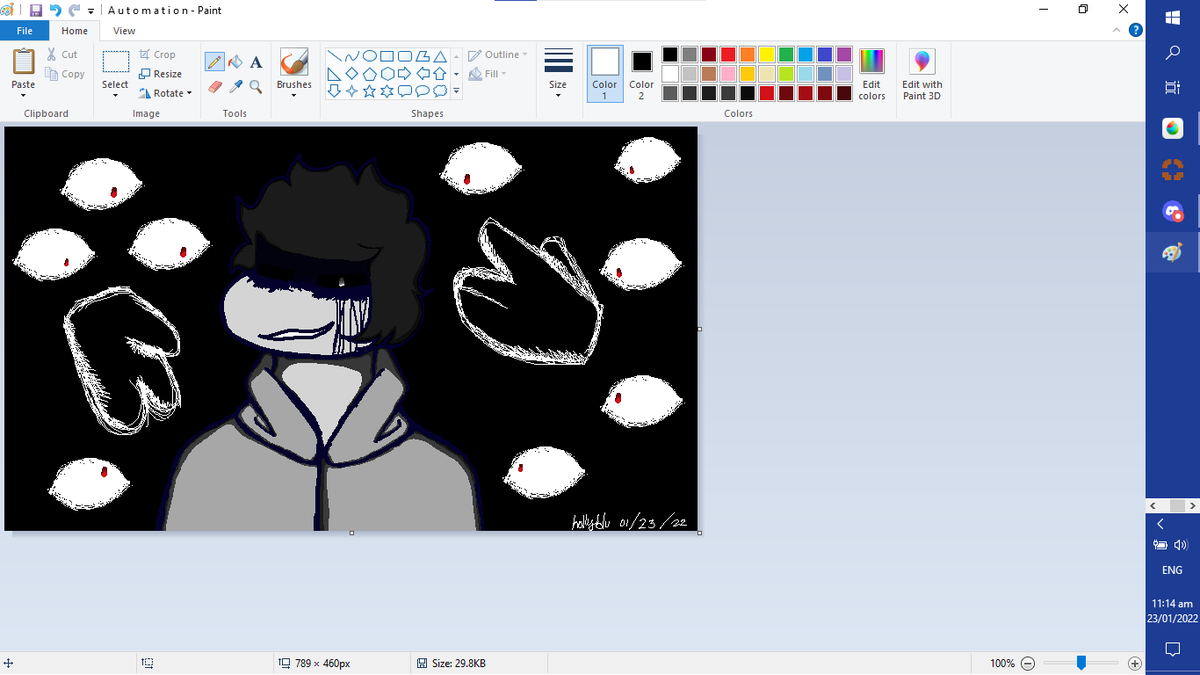Choose the Five-point star shape
This screenshot has height=675, width=1200.
click(x=370, y=91)
